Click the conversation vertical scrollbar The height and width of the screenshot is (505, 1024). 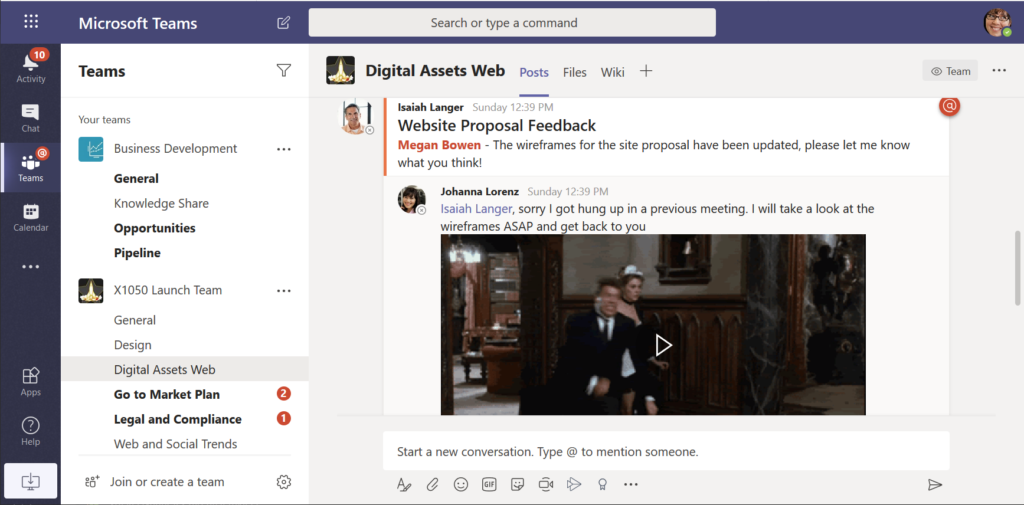point(1018,268)
